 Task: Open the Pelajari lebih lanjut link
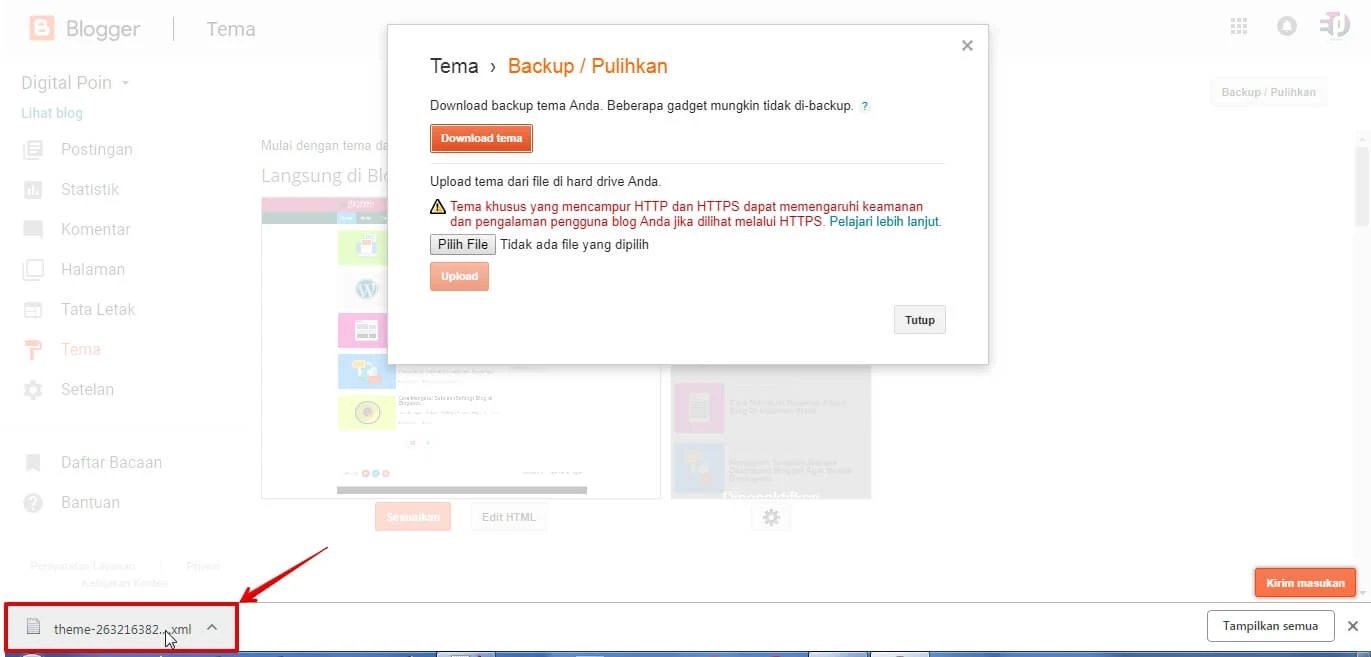[887, 222]
